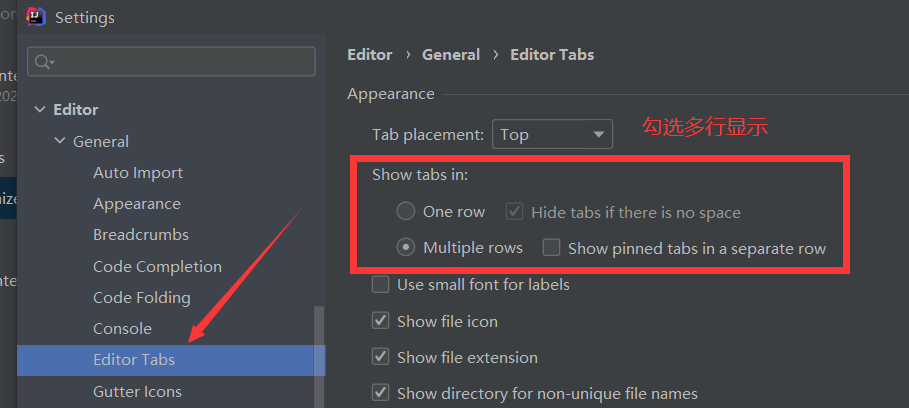Viewport: 909px width, 408px height.
Task: Enable Use small font for labels
Action: 380,285
